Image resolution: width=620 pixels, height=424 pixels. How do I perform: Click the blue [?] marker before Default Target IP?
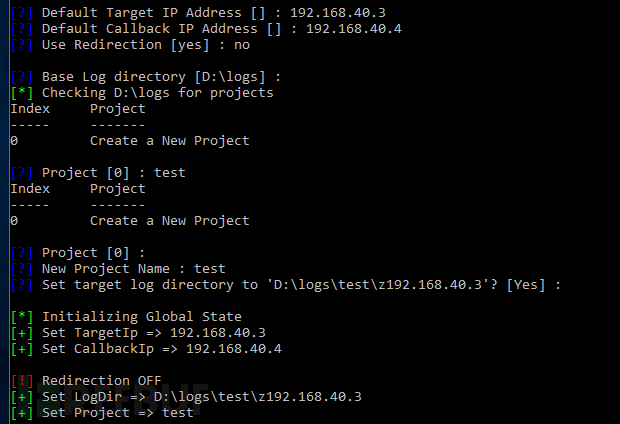[x=22, y=13]
